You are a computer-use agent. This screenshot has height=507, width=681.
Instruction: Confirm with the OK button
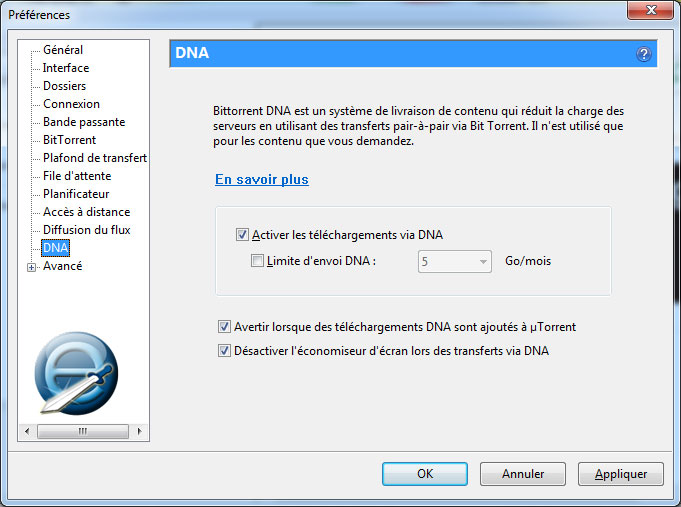click(425, 474)
